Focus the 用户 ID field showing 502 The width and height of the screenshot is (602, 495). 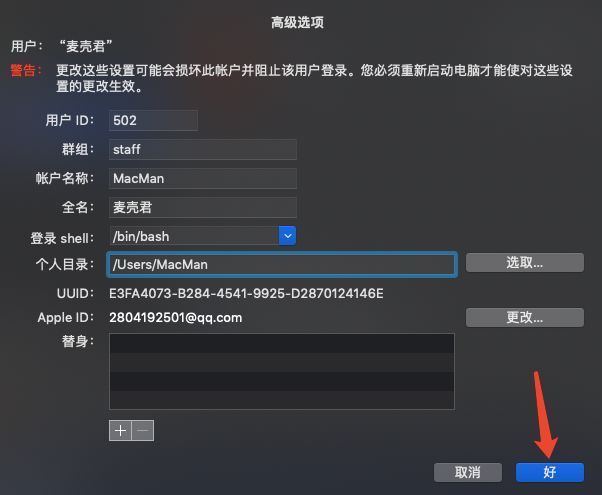tap(154, 121)
